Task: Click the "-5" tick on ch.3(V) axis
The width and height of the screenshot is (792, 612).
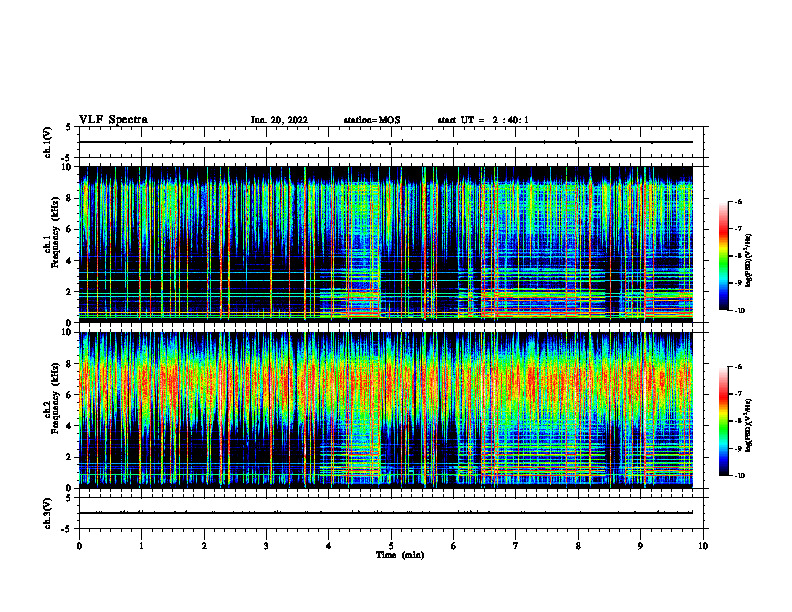Action: point(67,529)
